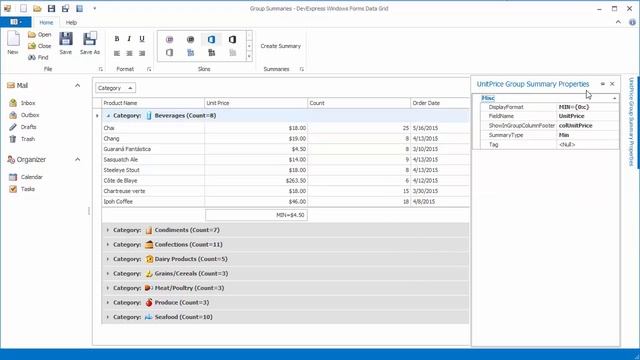Toggle Bold formatting
The width and height of the screenshot is (640, 360).
(x=117, y=39)
